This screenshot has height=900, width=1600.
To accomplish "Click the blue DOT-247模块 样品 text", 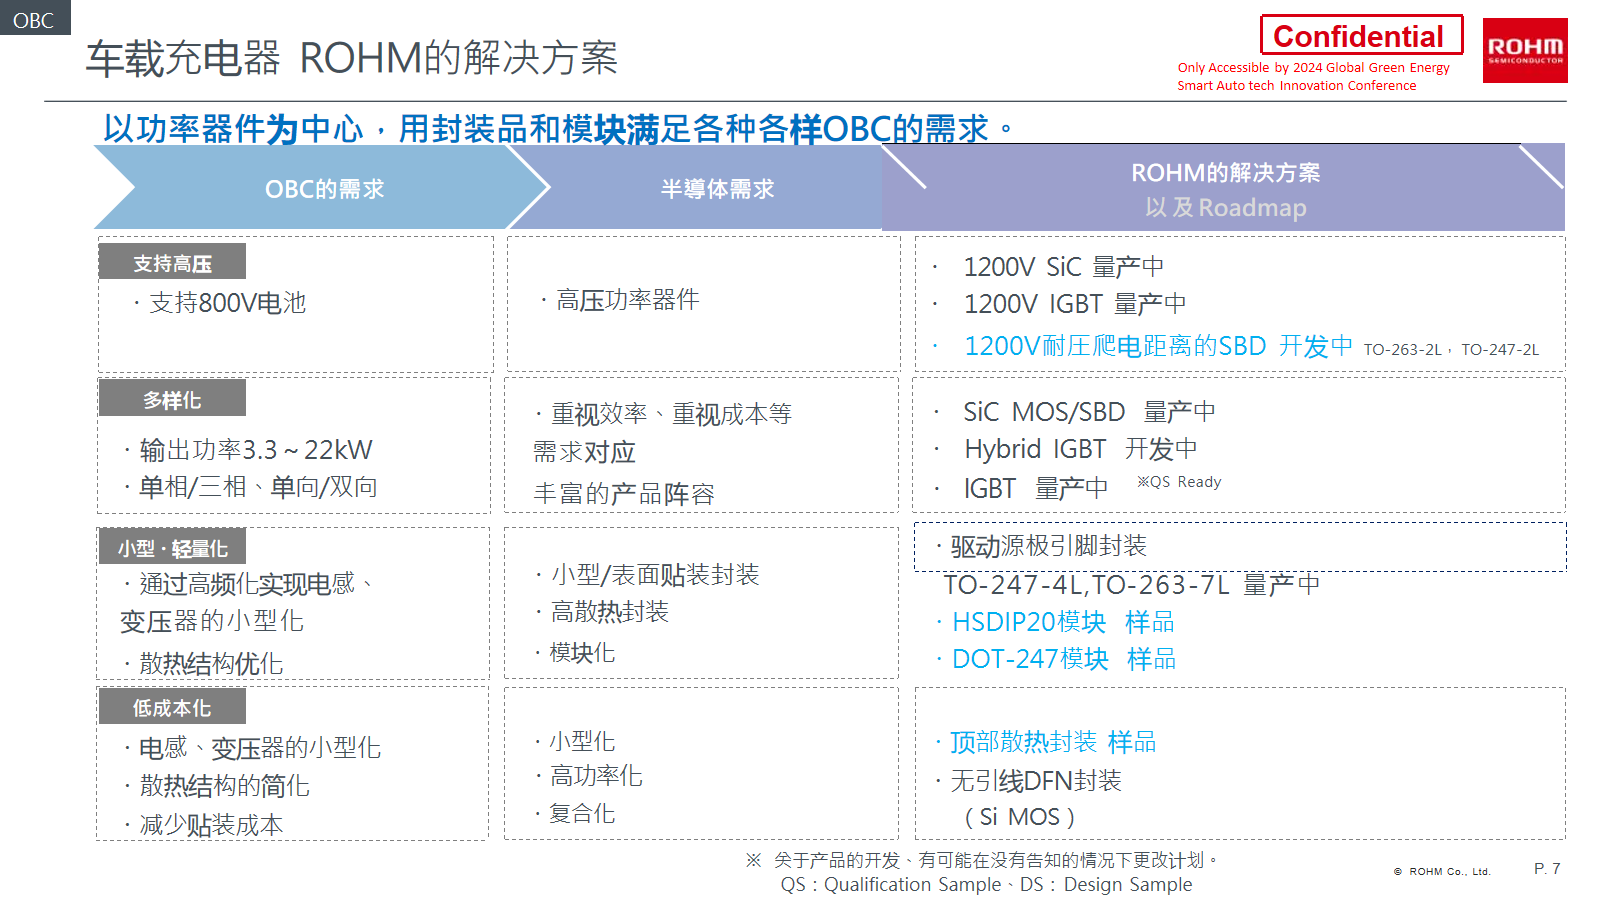I will click(1063, 659).
